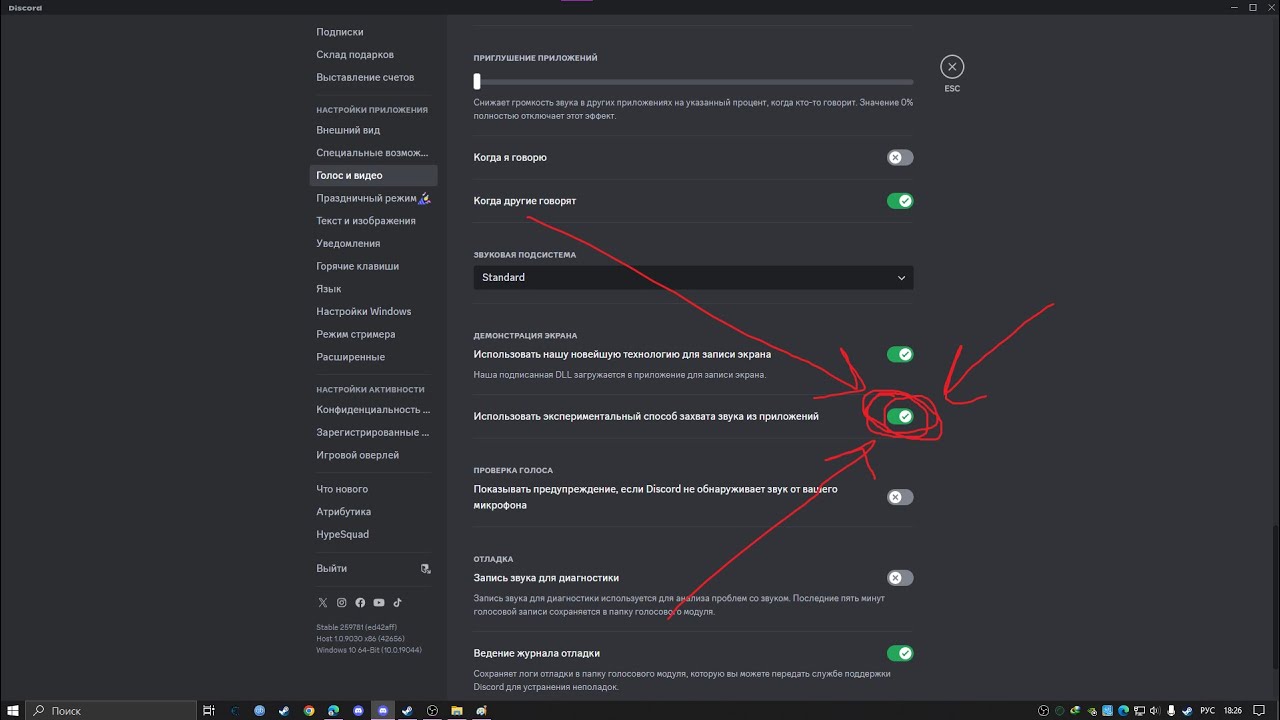Open the Windows Start menu

[12, 710]
